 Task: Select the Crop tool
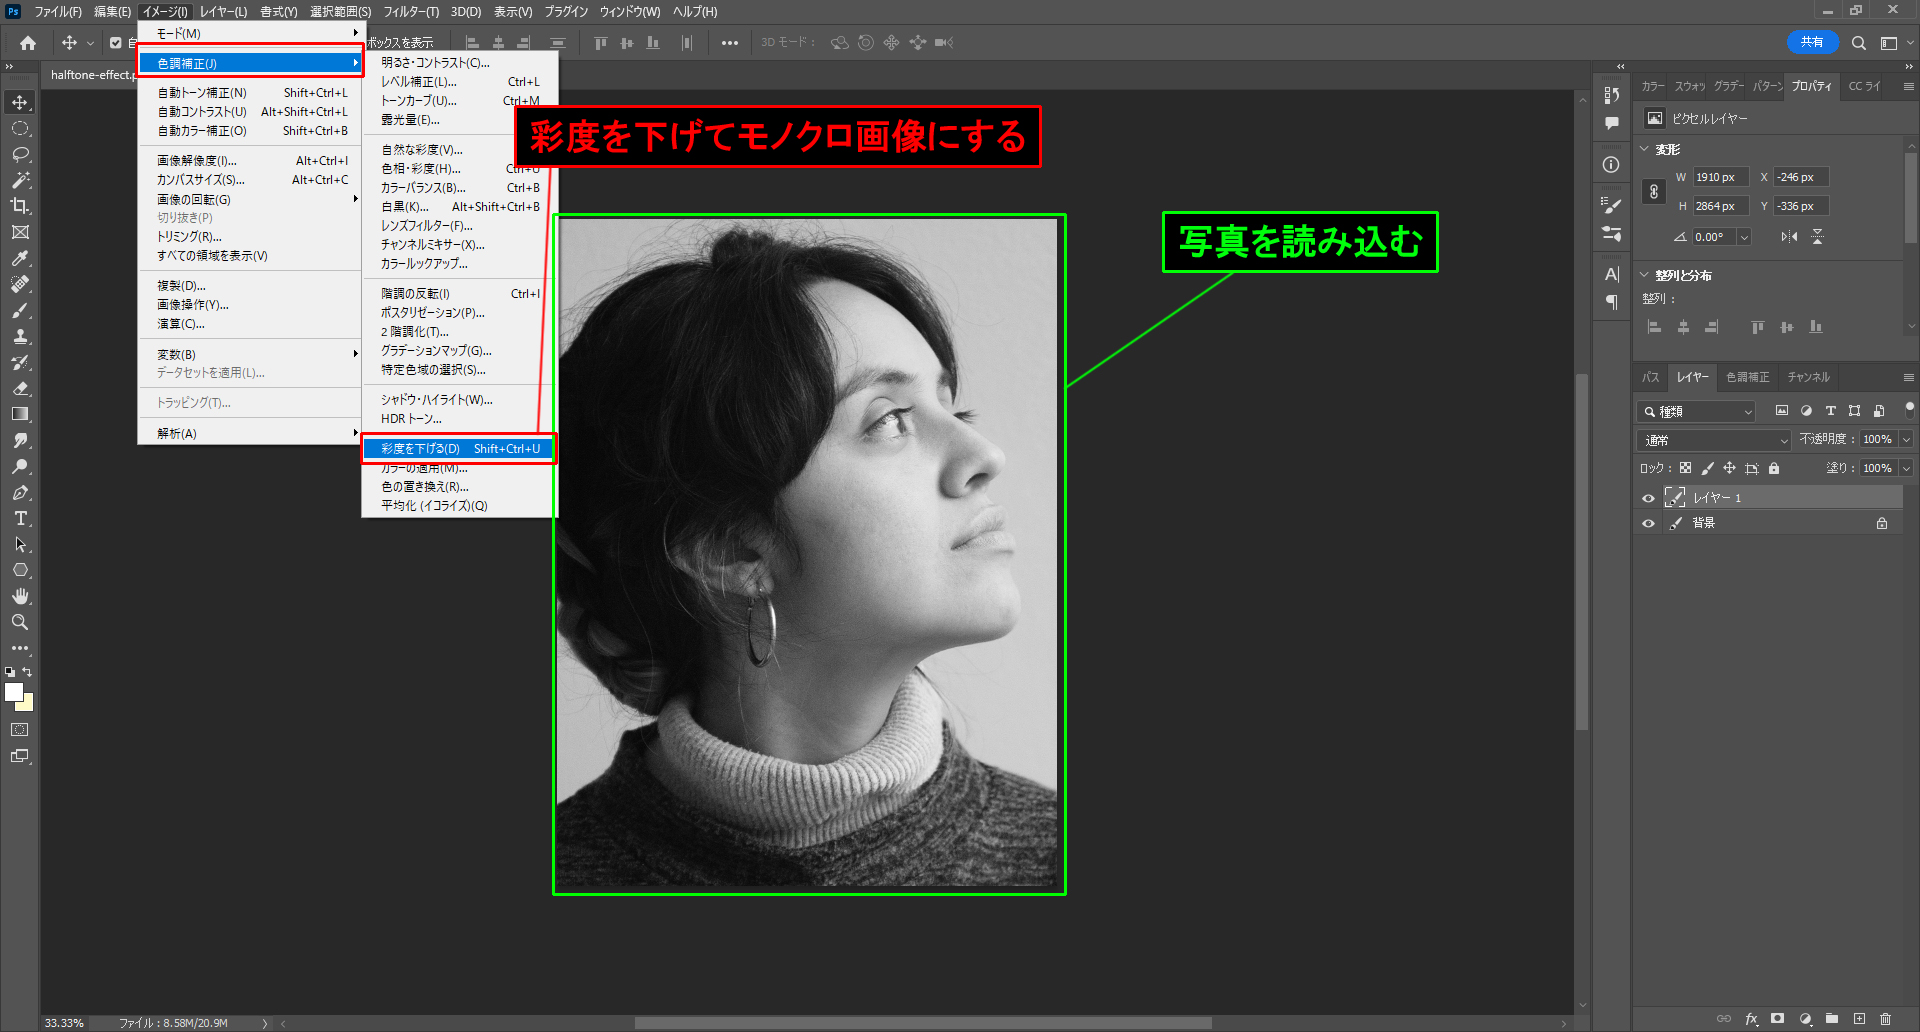tap(20, 206)
